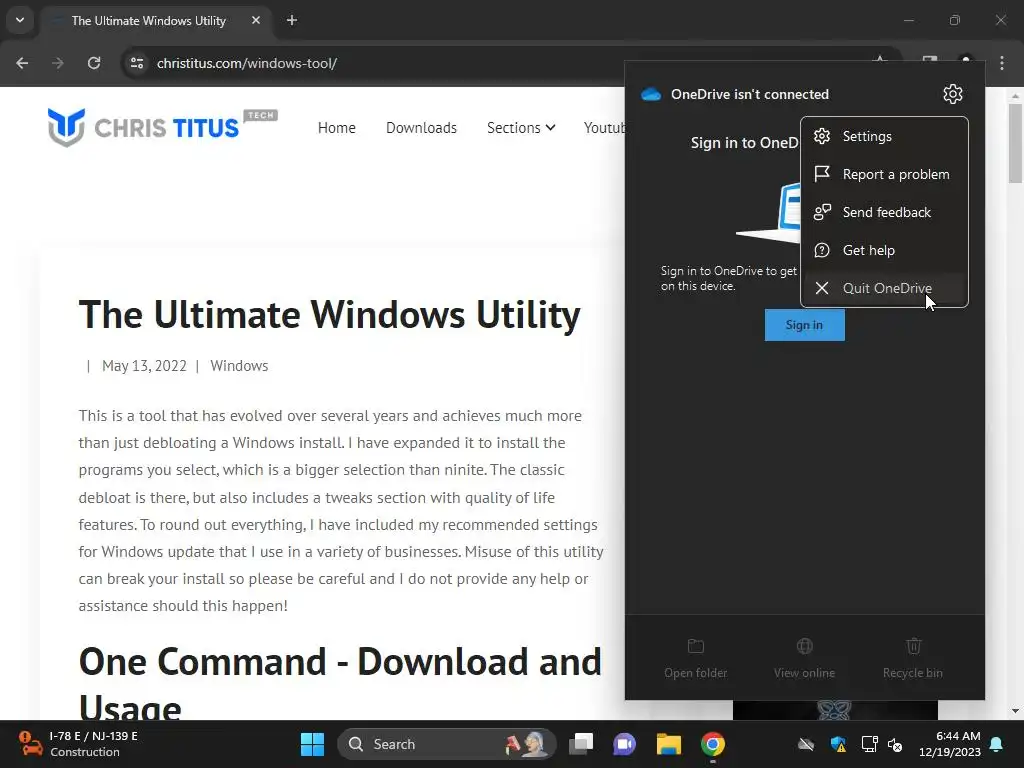This screenshot has width=1024, height=768.
Task: Open the clock and date flyout
Action: click(x=950, y=744)
